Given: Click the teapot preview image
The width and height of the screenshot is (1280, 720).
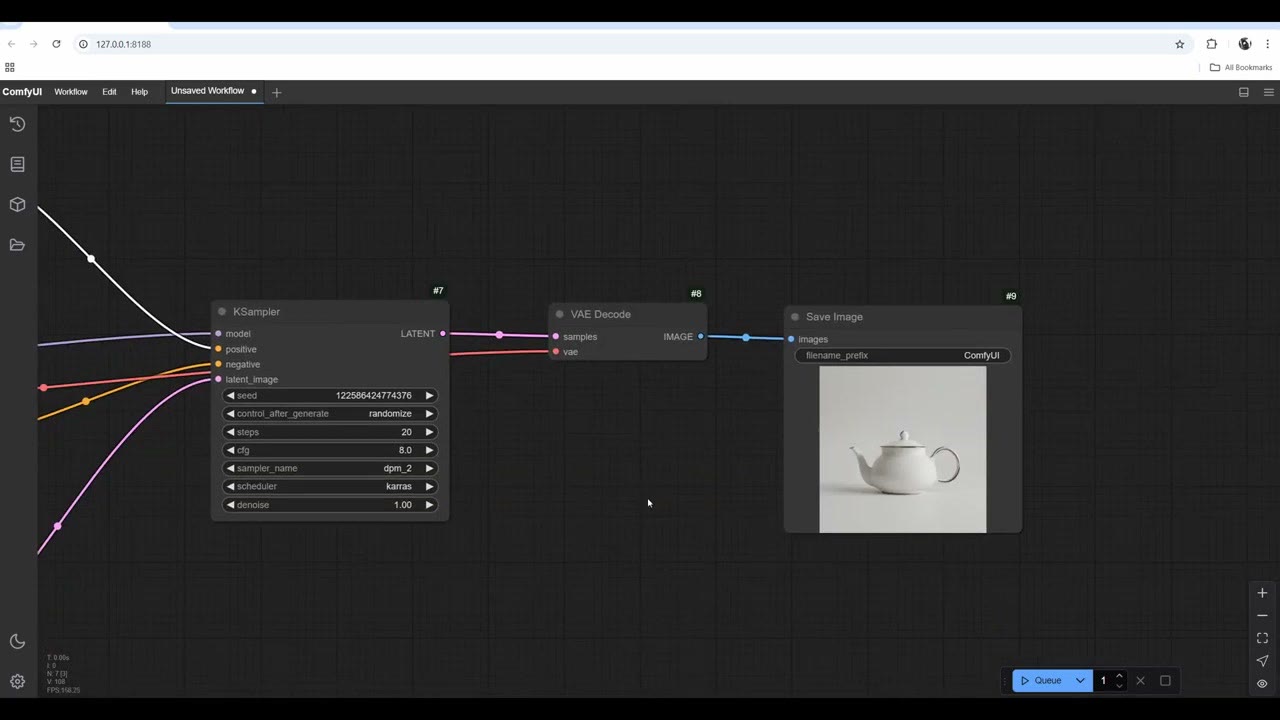Looking at the screenshot, I should click(x=903, y=450).
